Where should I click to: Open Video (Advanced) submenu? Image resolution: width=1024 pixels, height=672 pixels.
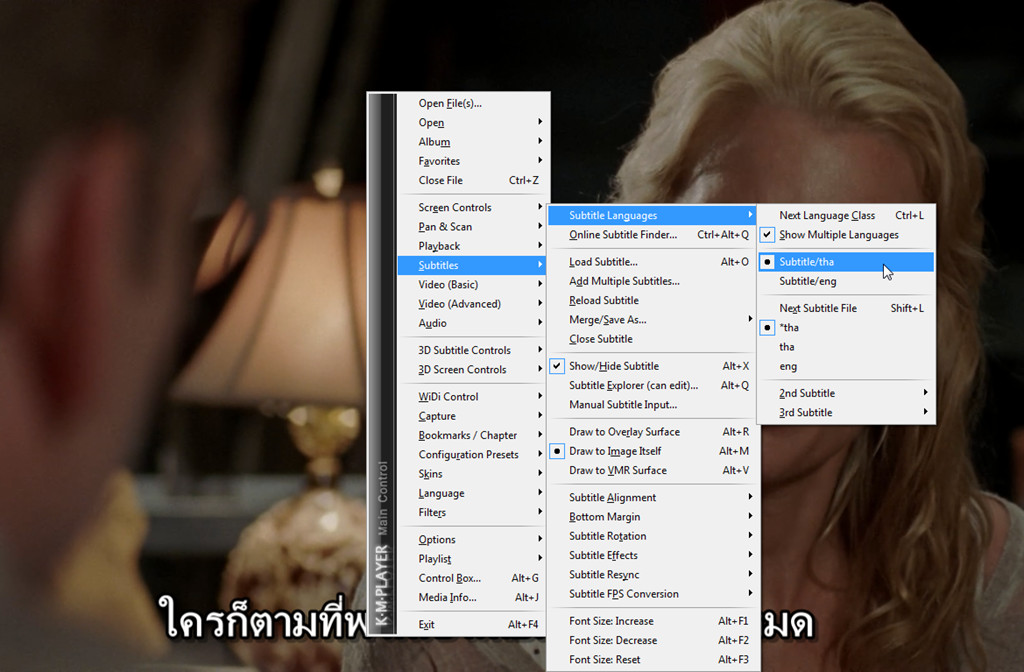tap(472, 304)
